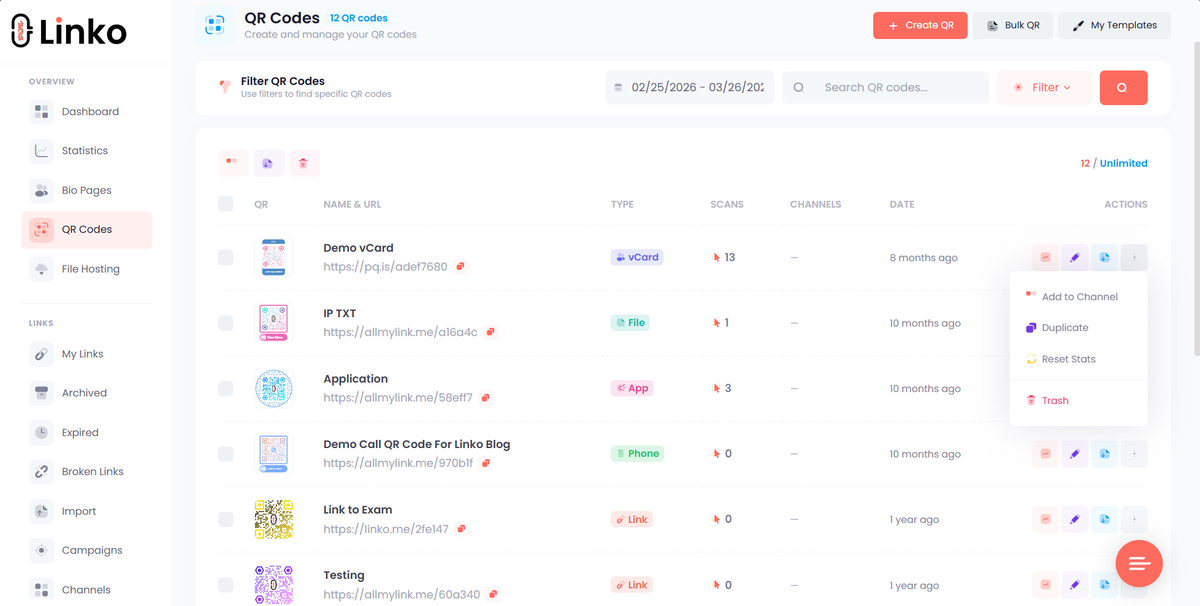Open the three-dot actions menu for Demo Call QR Code
The width and height of the screenshot is (1200, 606).
[x=1134, y=453]
